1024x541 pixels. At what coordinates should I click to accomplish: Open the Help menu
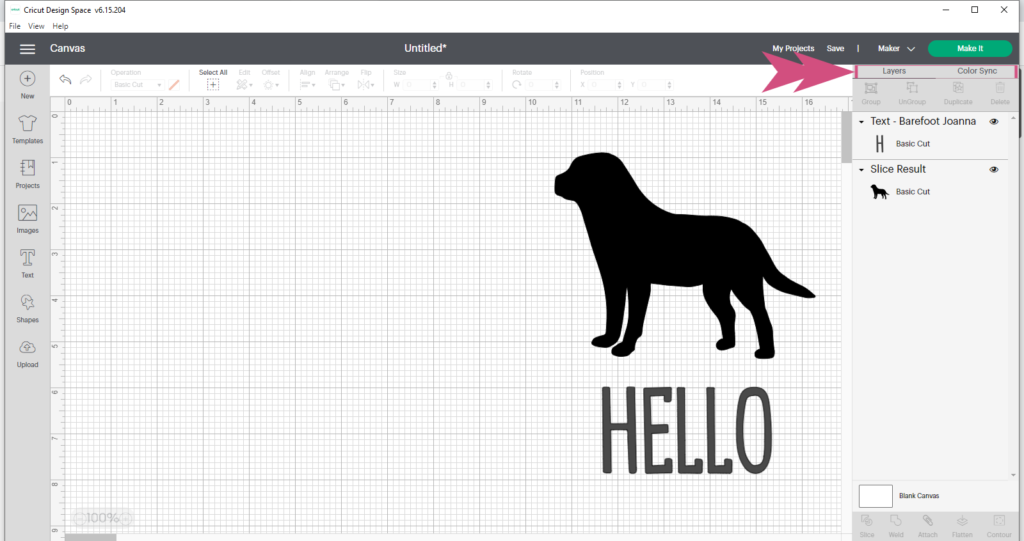(x=60, y=26)
